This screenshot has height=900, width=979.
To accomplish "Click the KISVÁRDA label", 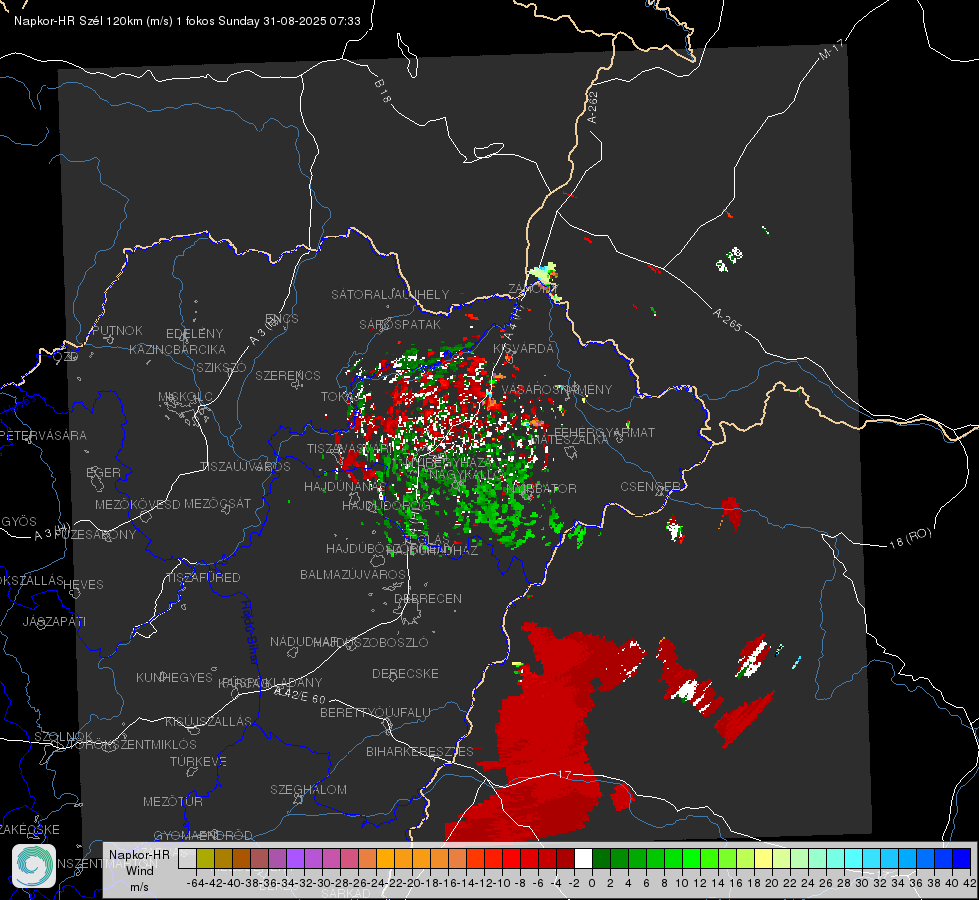I will (x=523, y=349).
